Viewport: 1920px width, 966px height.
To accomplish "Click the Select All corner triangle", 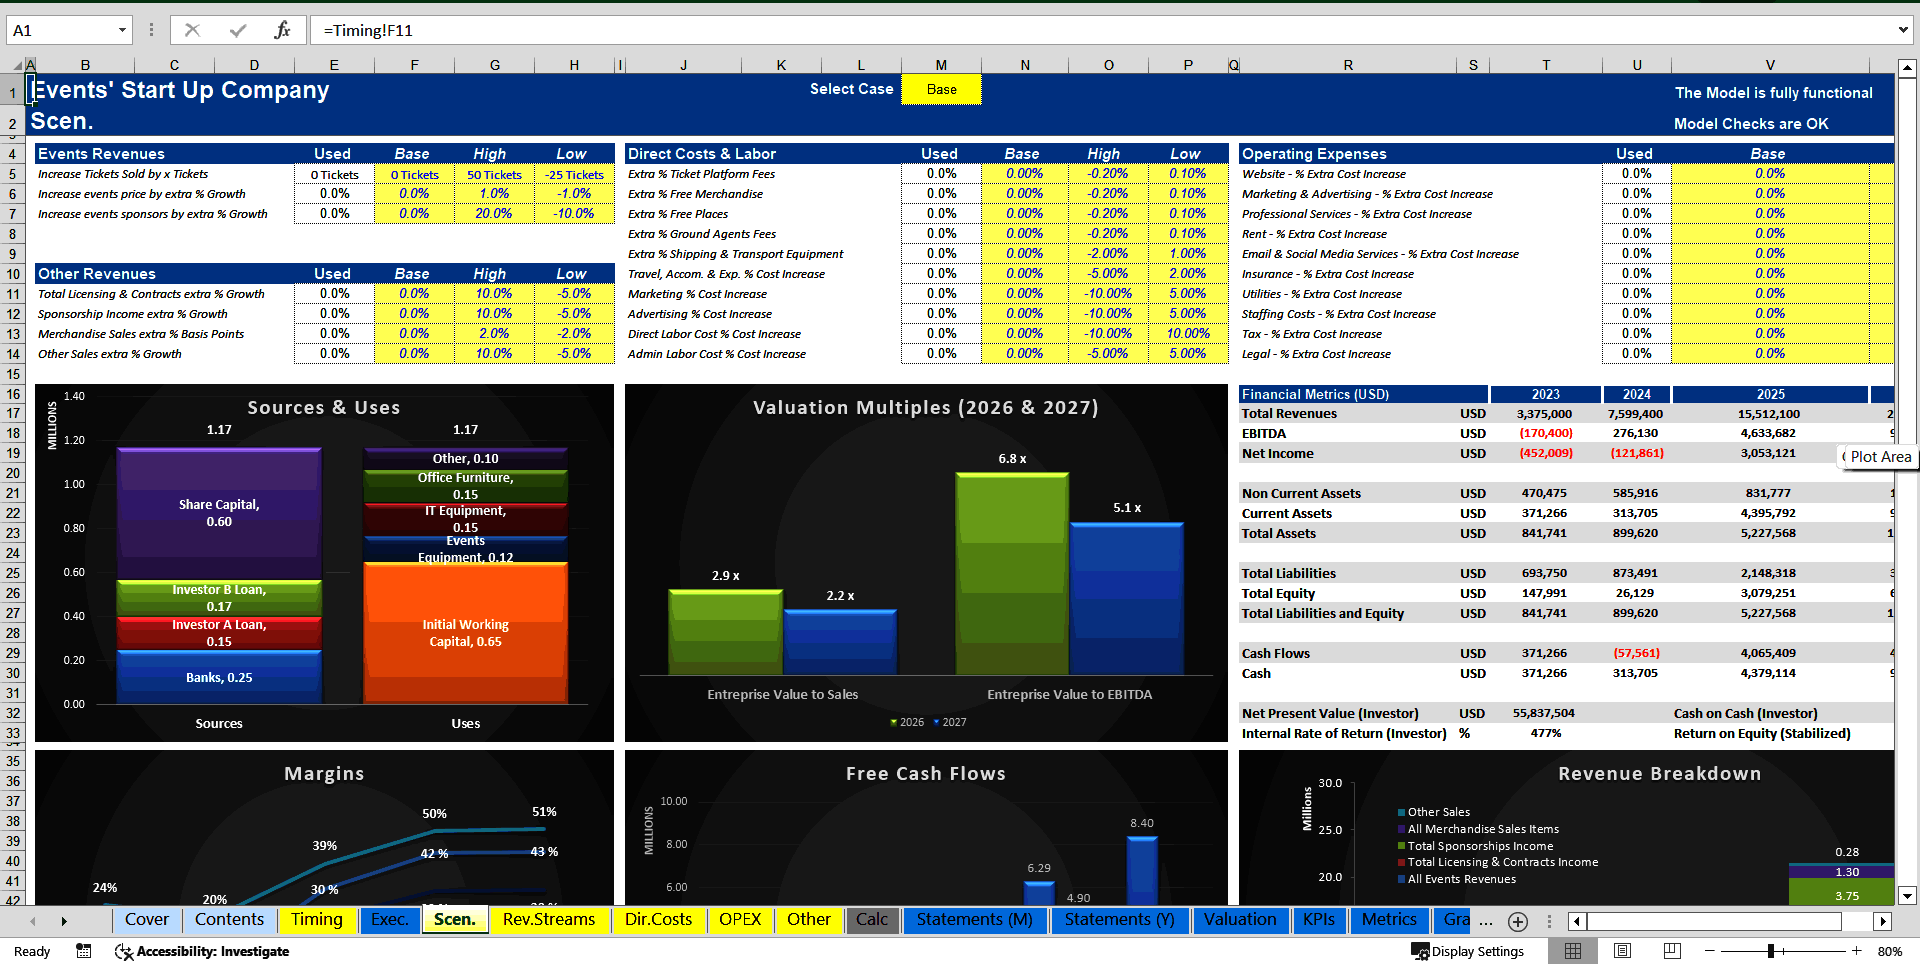I will point(17,65).
